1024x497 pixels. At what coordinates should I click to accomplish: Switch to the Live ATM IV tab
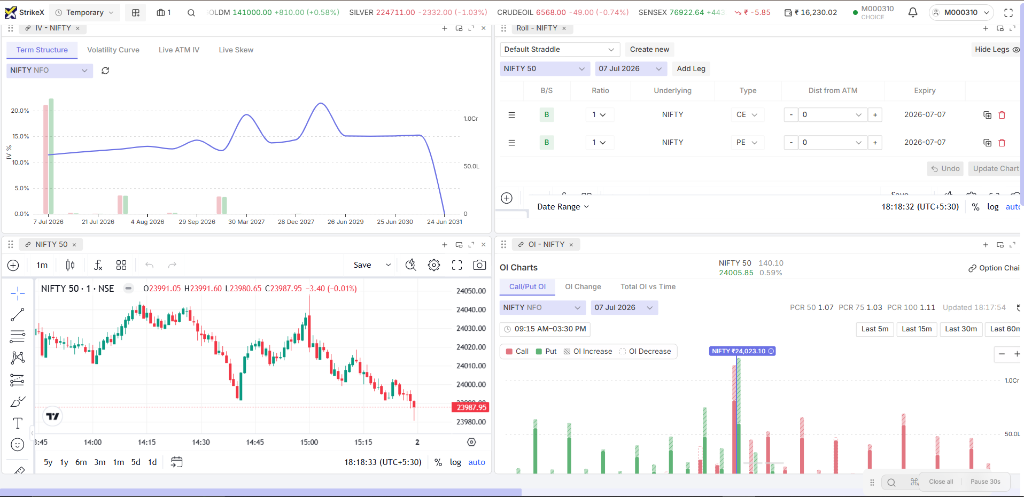[x=178, y=50]
